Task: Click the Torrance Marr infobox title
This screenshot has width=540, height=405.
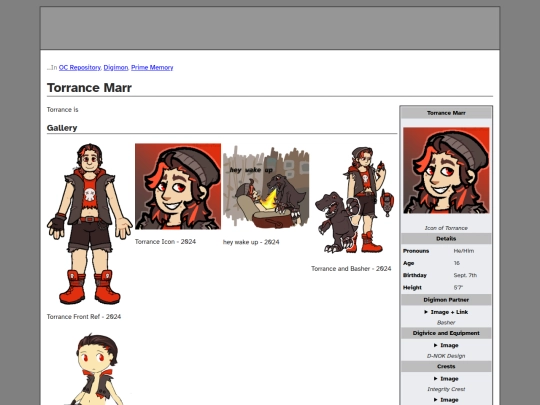Action: click(x=446, y=113)
